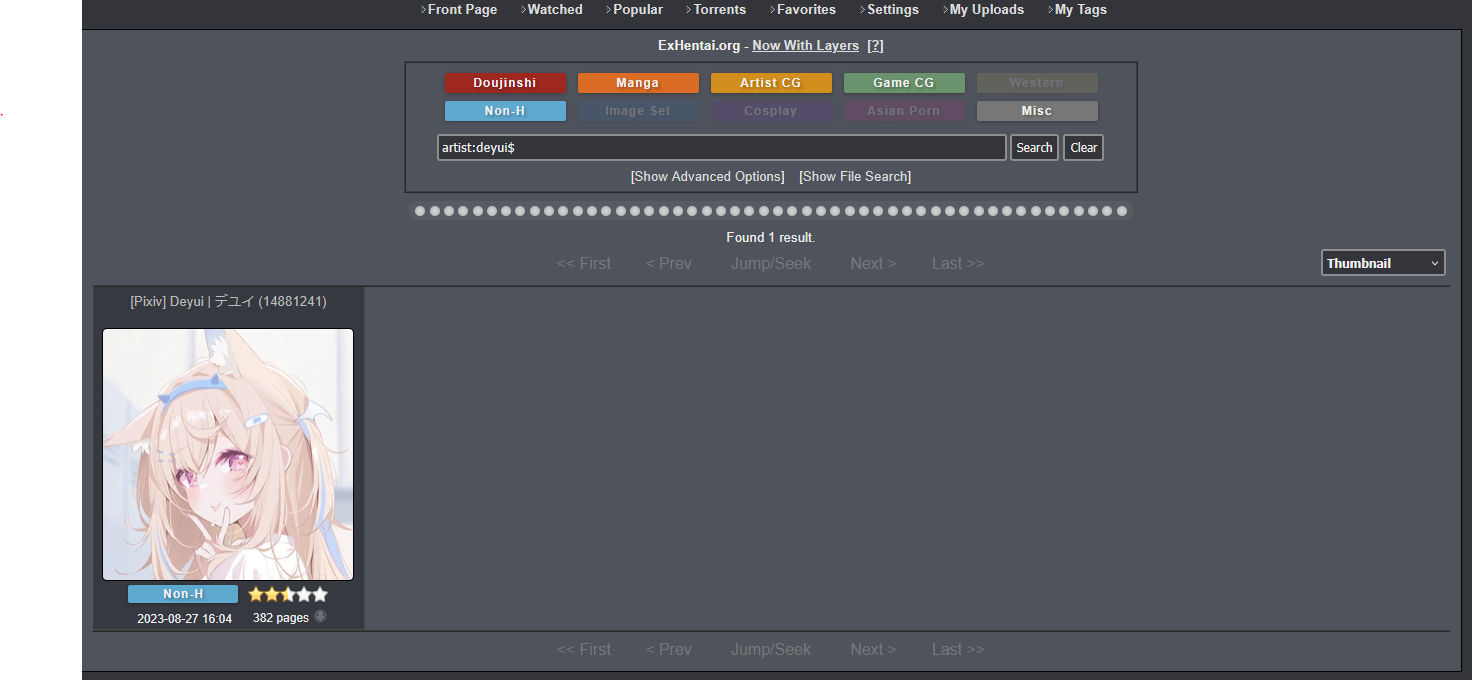This screenshot has width=1472, height=680.
Task: Click the 2023-08-27 16:04 date text
Action: 184,619
